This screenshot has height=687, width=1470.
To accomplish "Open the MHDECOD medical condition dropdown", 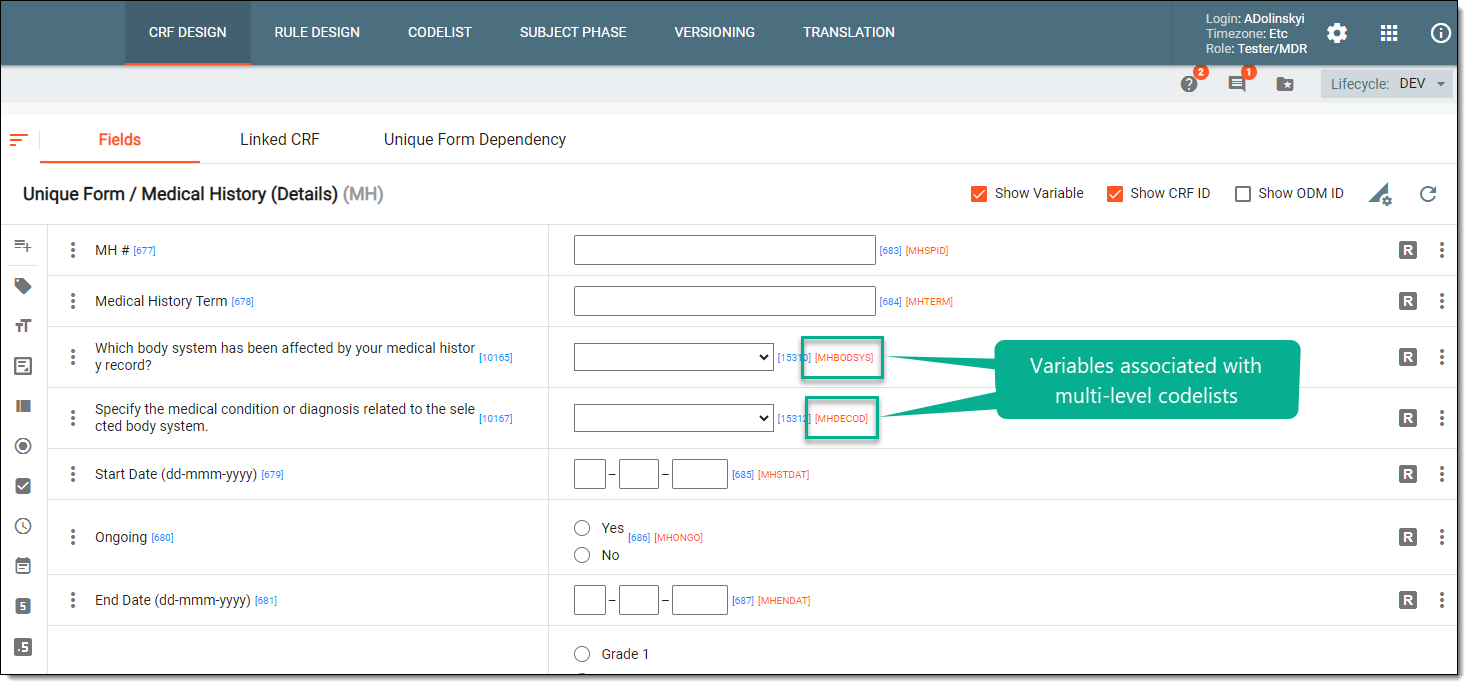I will pyautogui.click(x=673, y=418).
